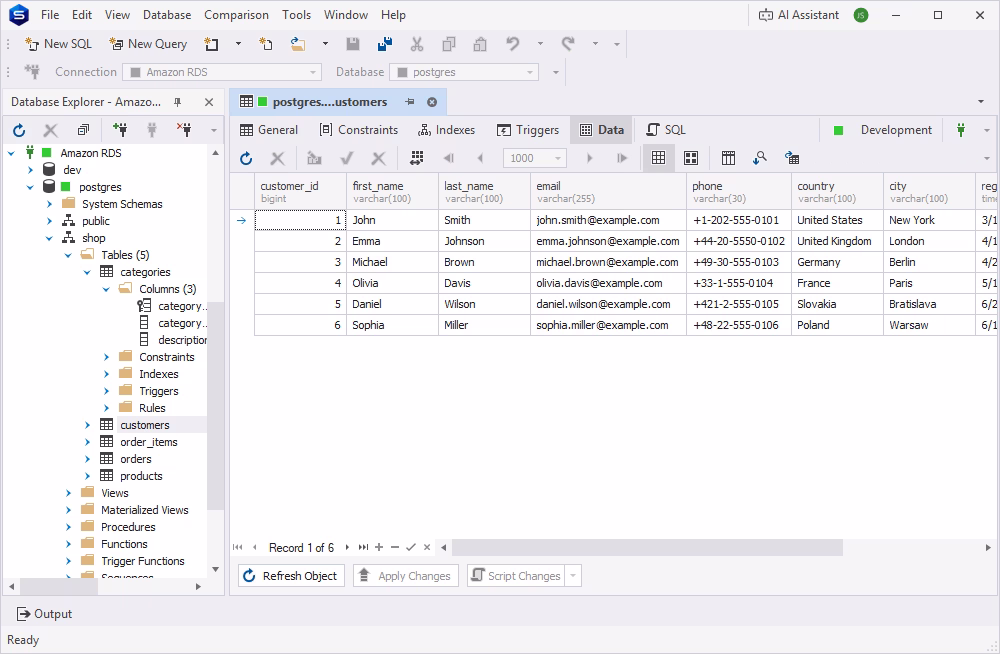Expand the dev database node
1000x654 pixels.
pyautogui.click(x=31, y=170)
